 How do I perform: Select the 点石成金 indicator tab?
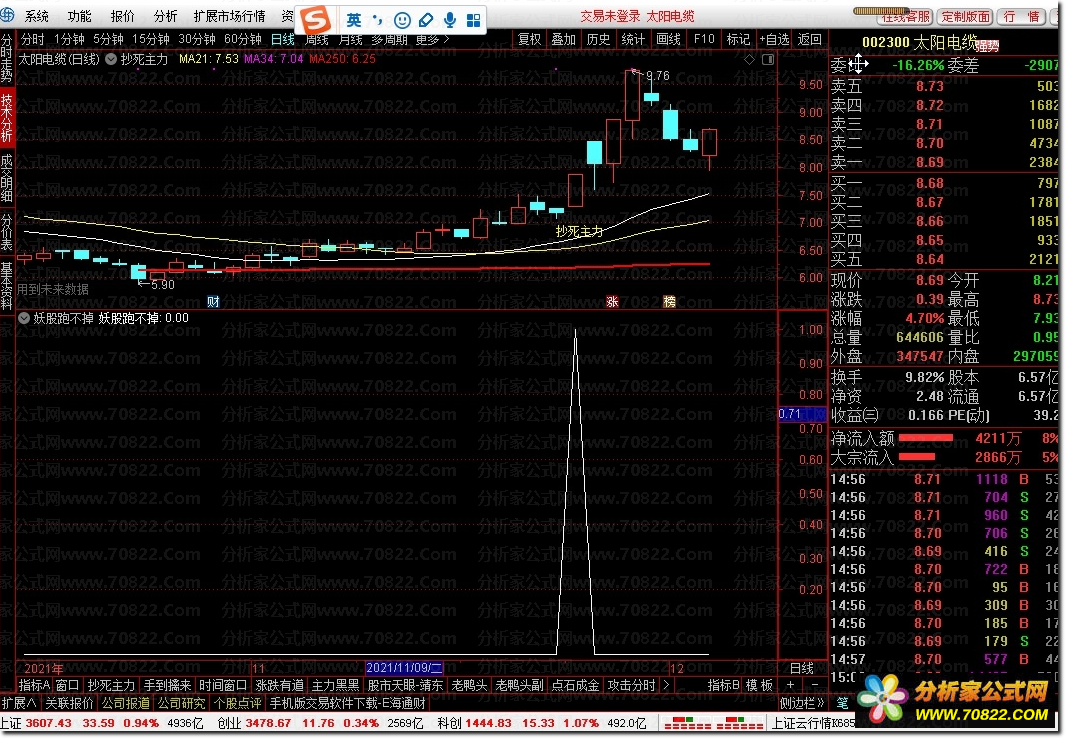click(575, 685)
